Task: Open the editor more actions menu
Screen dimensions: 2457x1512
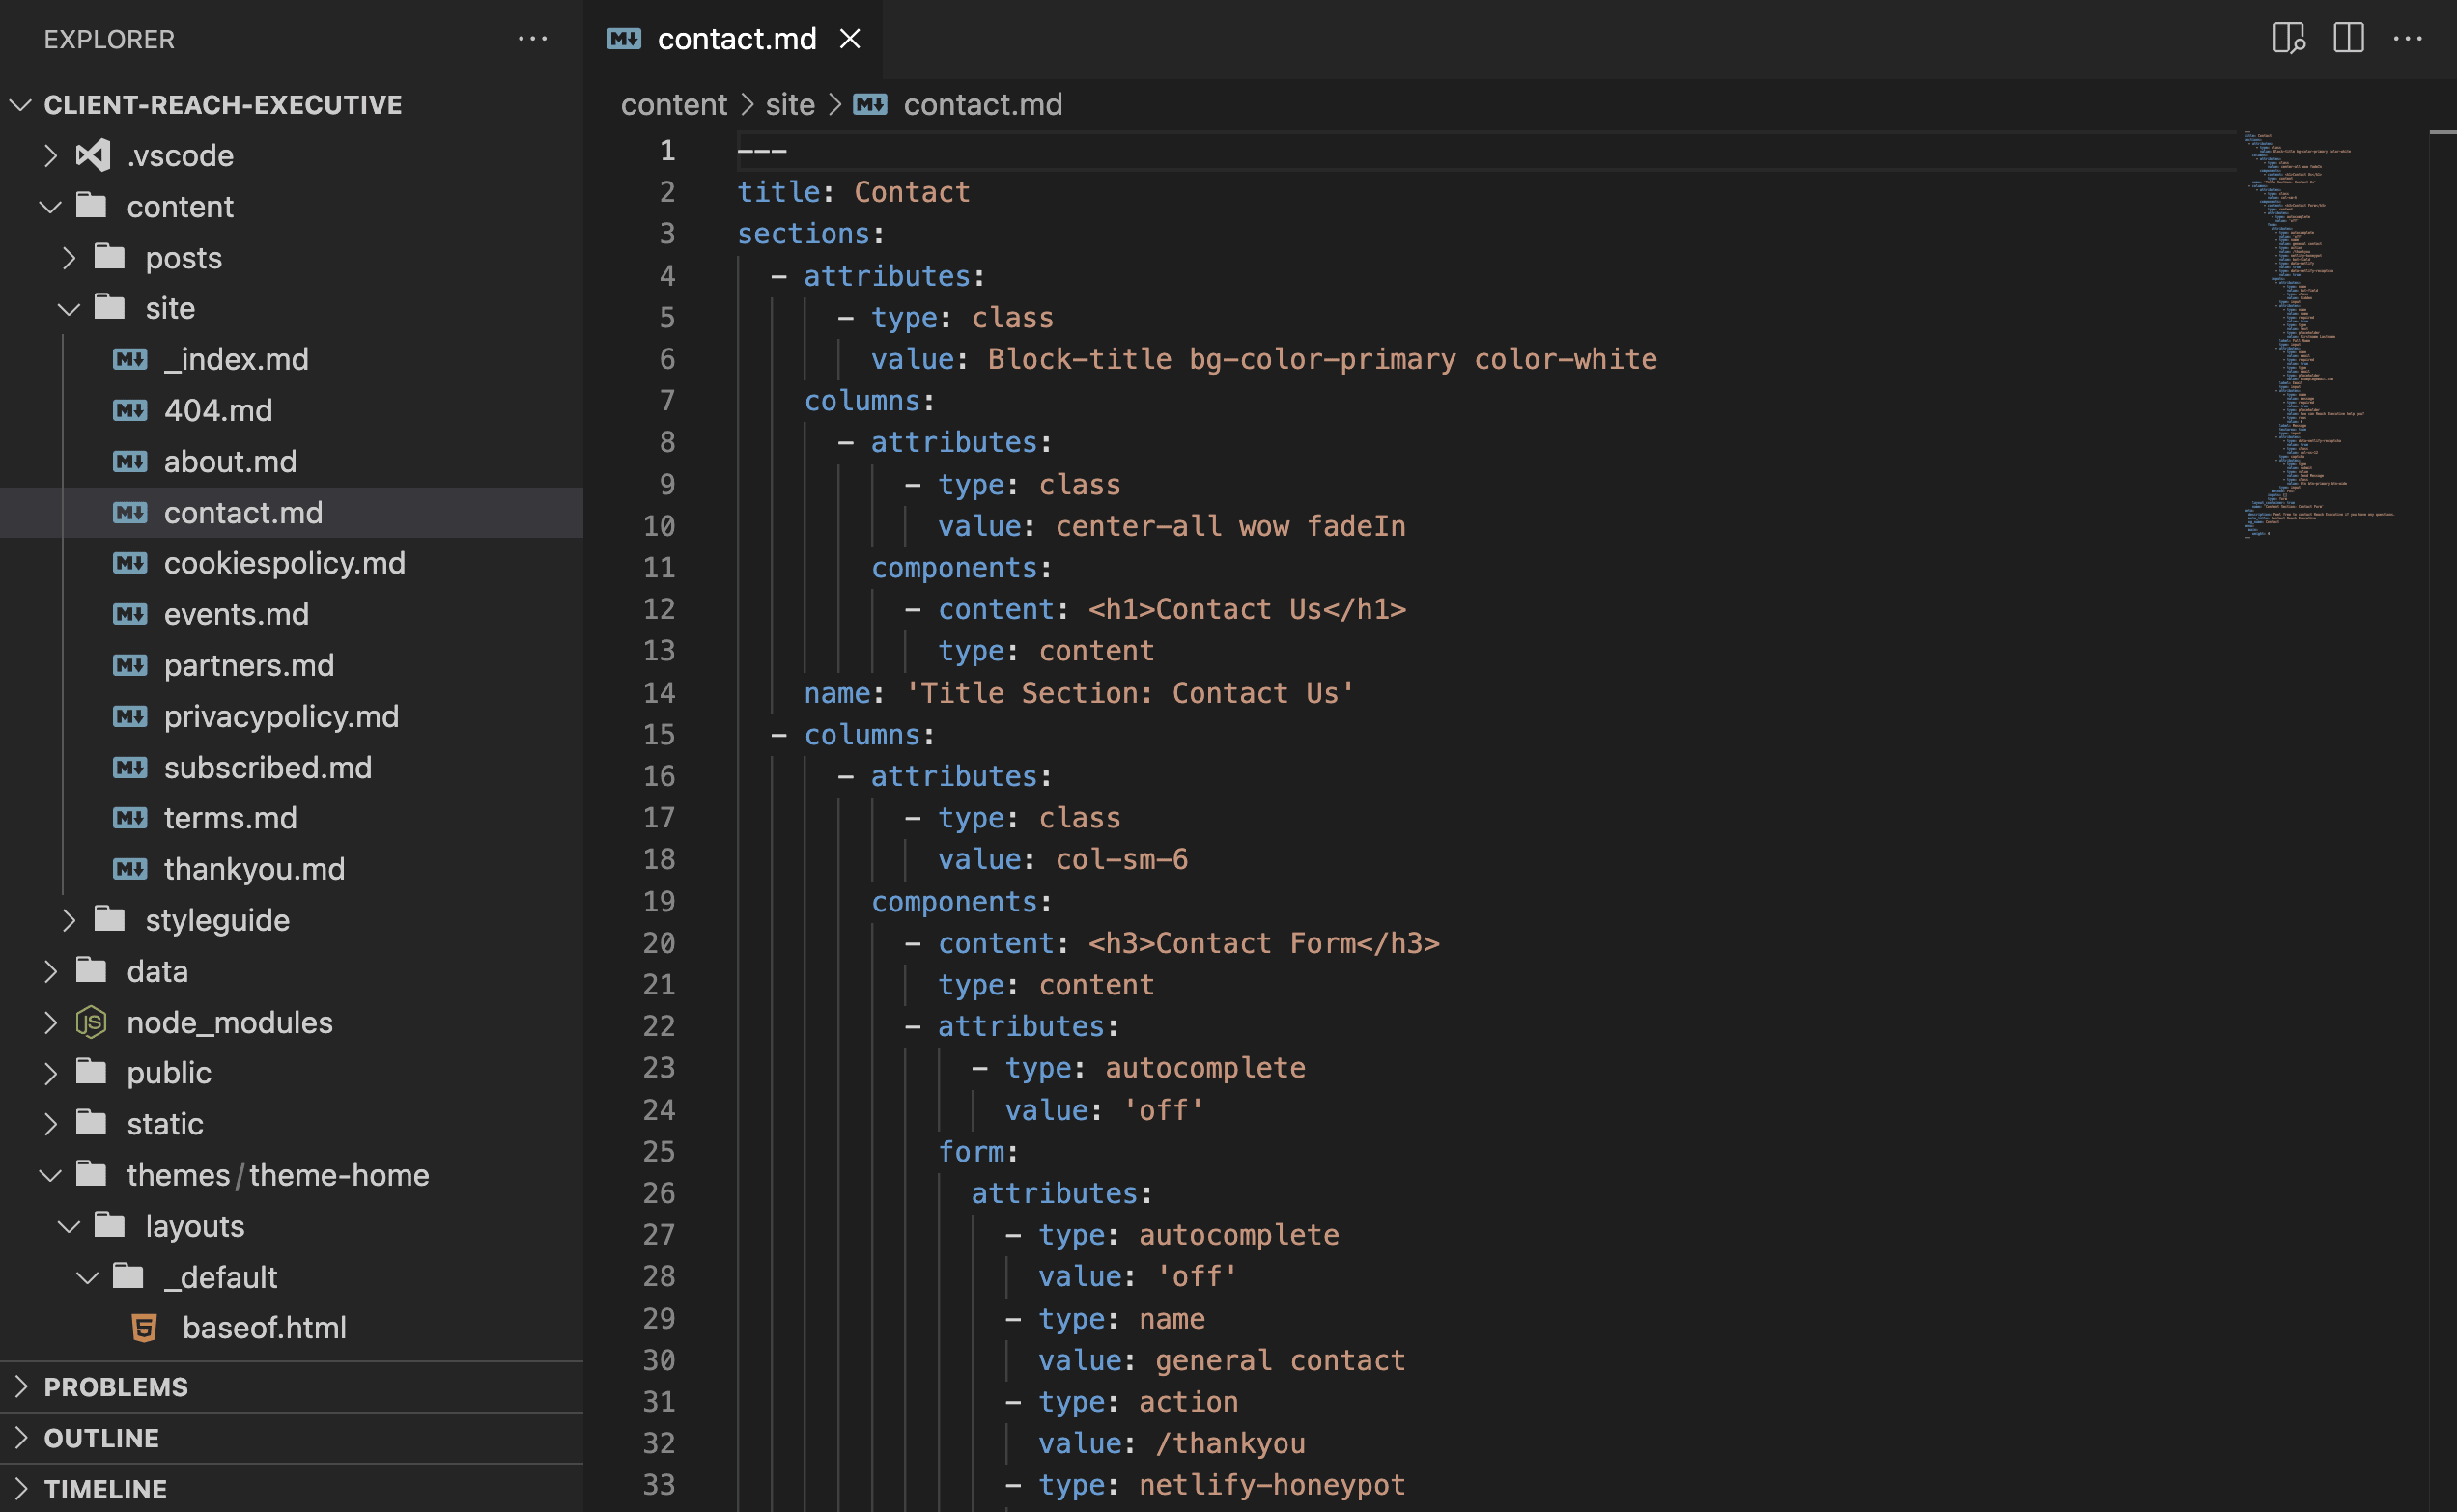Action: click(x=2408, y=39)
